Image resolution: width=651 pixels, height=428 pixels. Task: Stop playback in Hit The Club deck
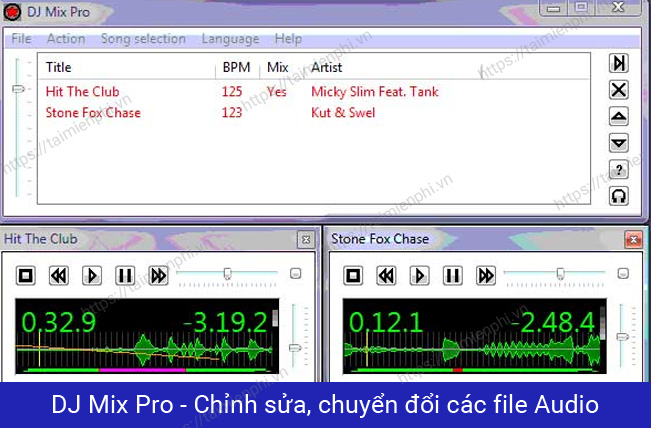coord(26,276)
